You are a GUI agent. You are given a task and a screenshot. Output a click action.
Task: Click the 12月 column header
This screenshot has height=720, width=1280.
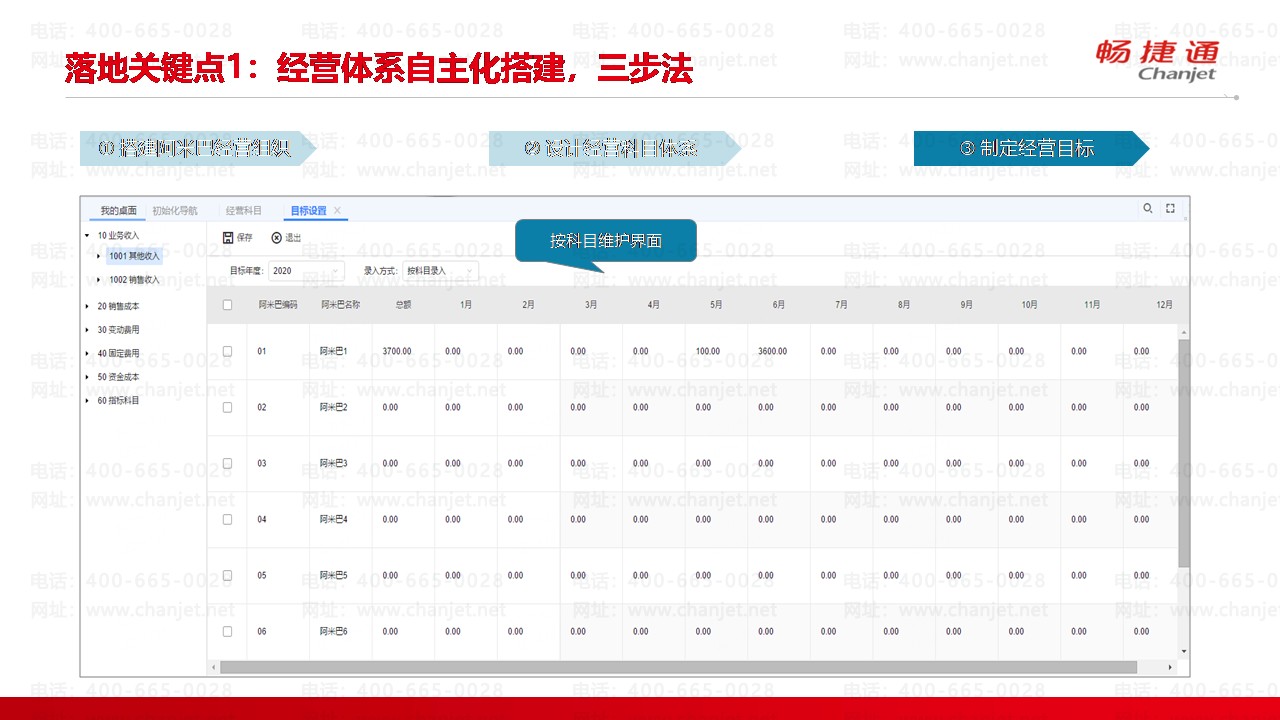point(1164,305)
